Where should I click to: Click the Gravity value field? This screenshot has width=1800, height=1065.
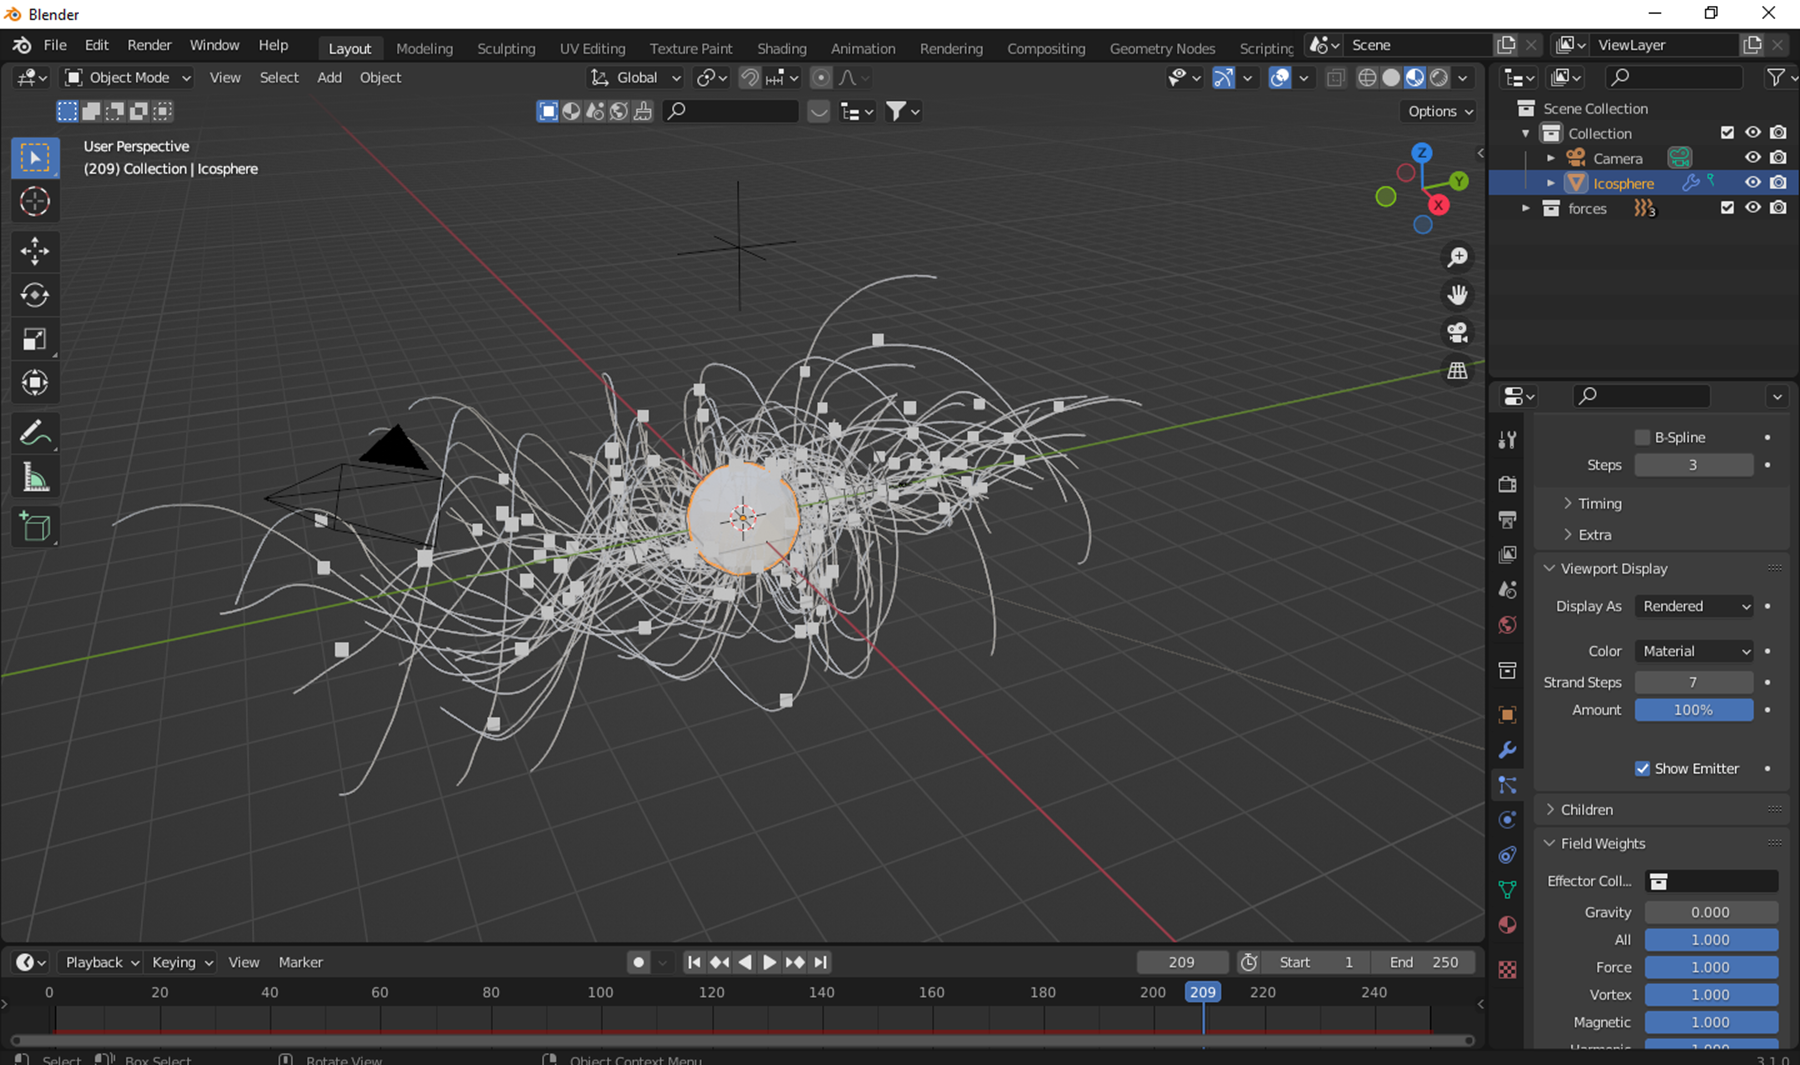tap(1711, 912)
